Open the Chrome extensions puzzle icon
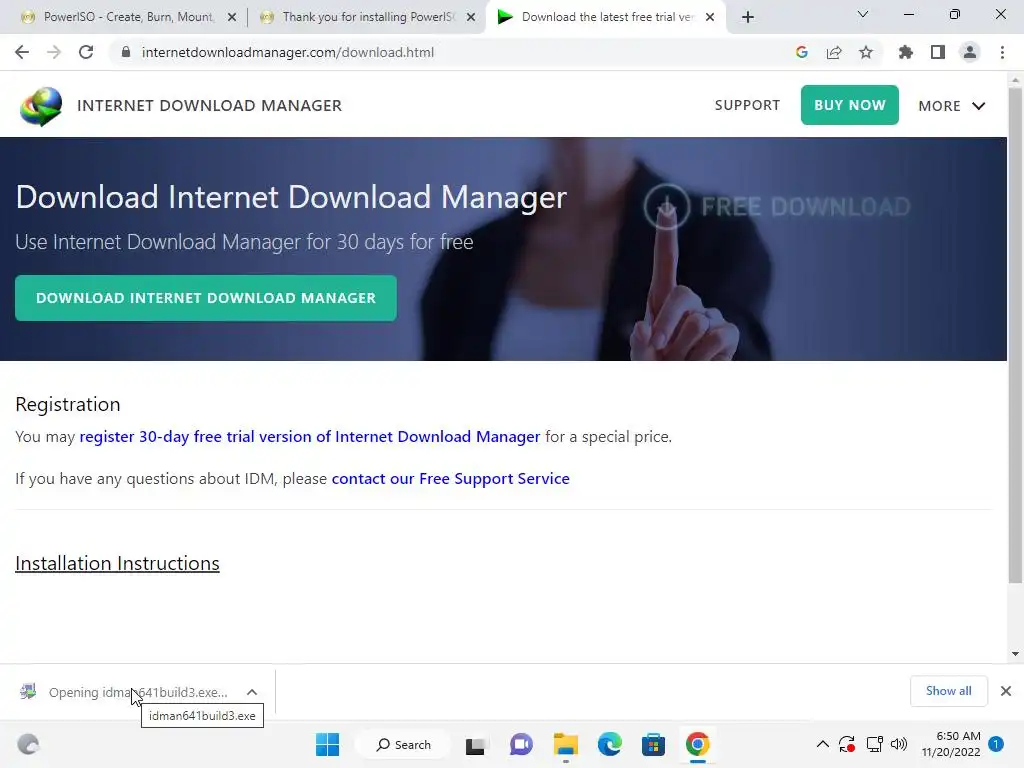Viewport: 1024px width, 768px height. point(905,52)
